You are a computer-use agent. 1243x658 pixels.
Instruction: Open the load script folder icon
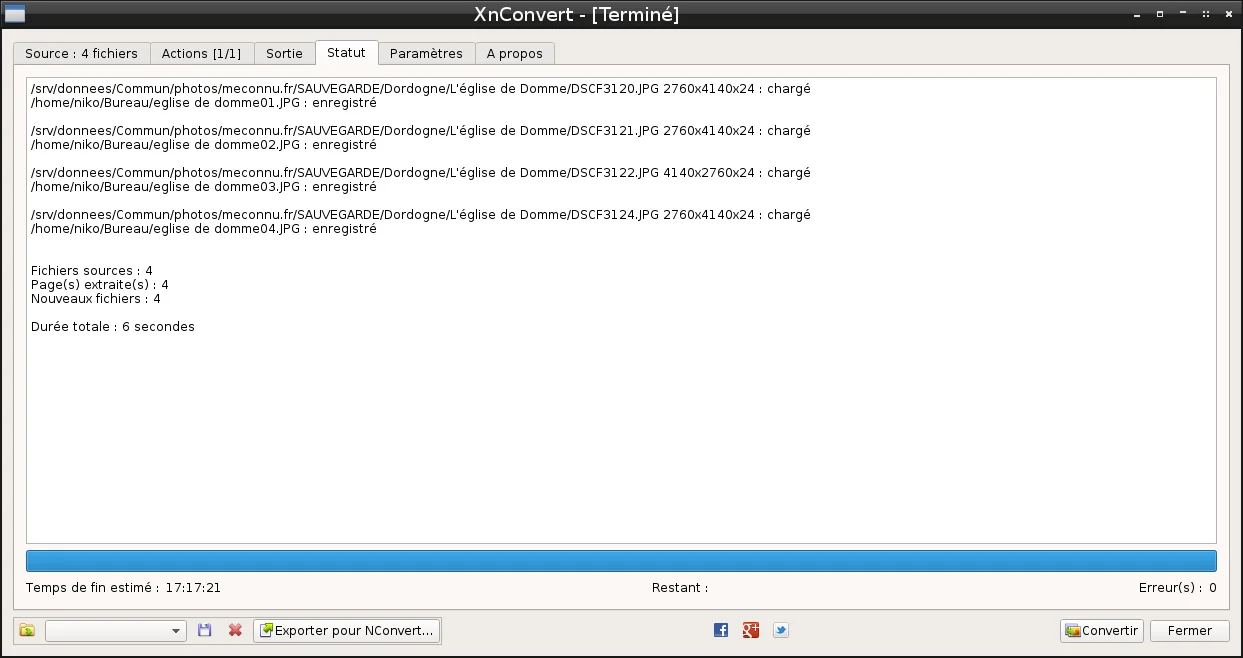(x=27, y=631)
